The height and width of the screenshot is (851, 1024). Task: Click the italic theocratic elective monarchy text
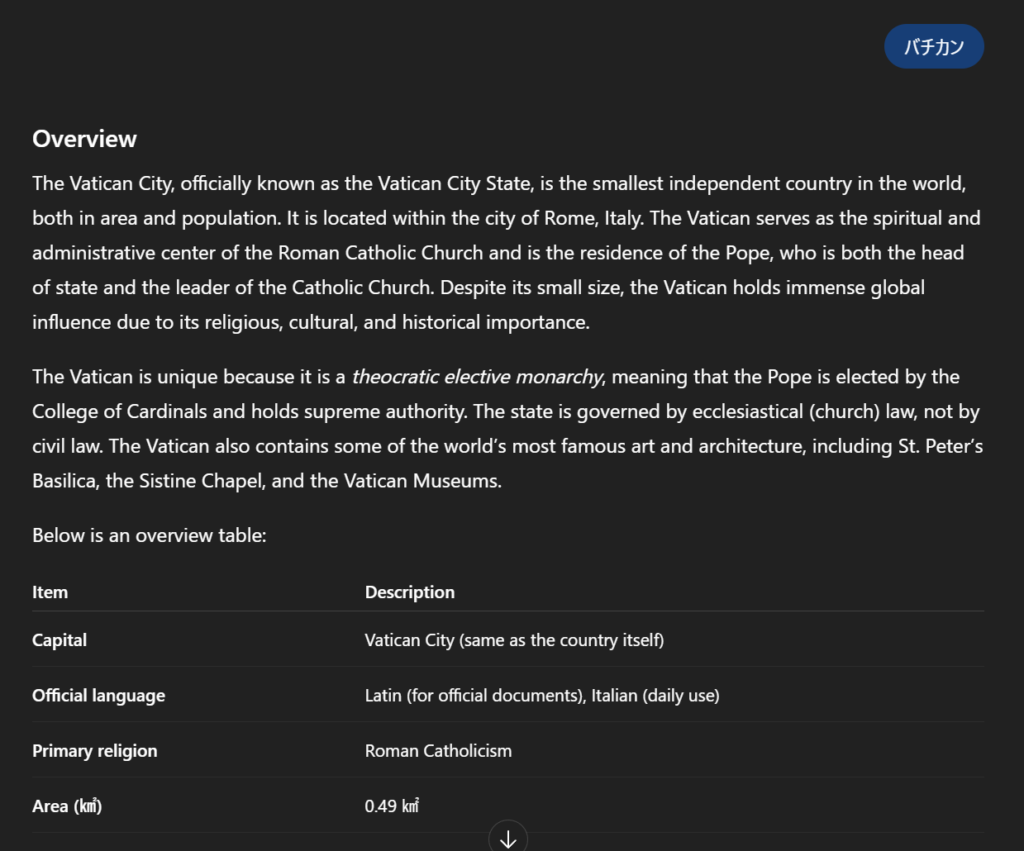tap(477, 377)
